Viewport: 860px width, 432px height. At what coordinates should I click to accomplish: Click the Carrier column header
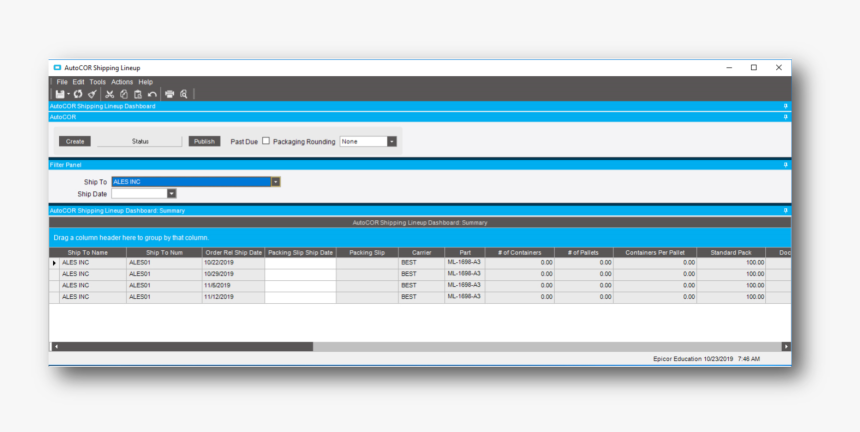(x=421, y=253)
